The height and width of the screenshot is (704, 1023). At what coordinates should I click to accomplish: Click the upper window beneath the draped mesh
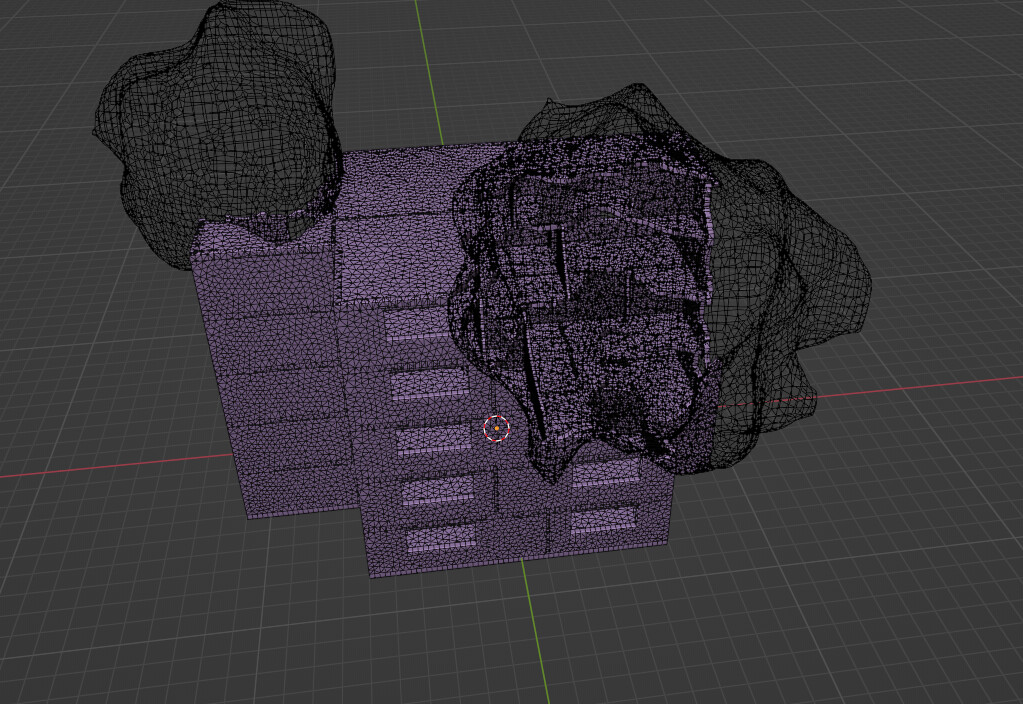pyautogui.click(x=605, y=471)
